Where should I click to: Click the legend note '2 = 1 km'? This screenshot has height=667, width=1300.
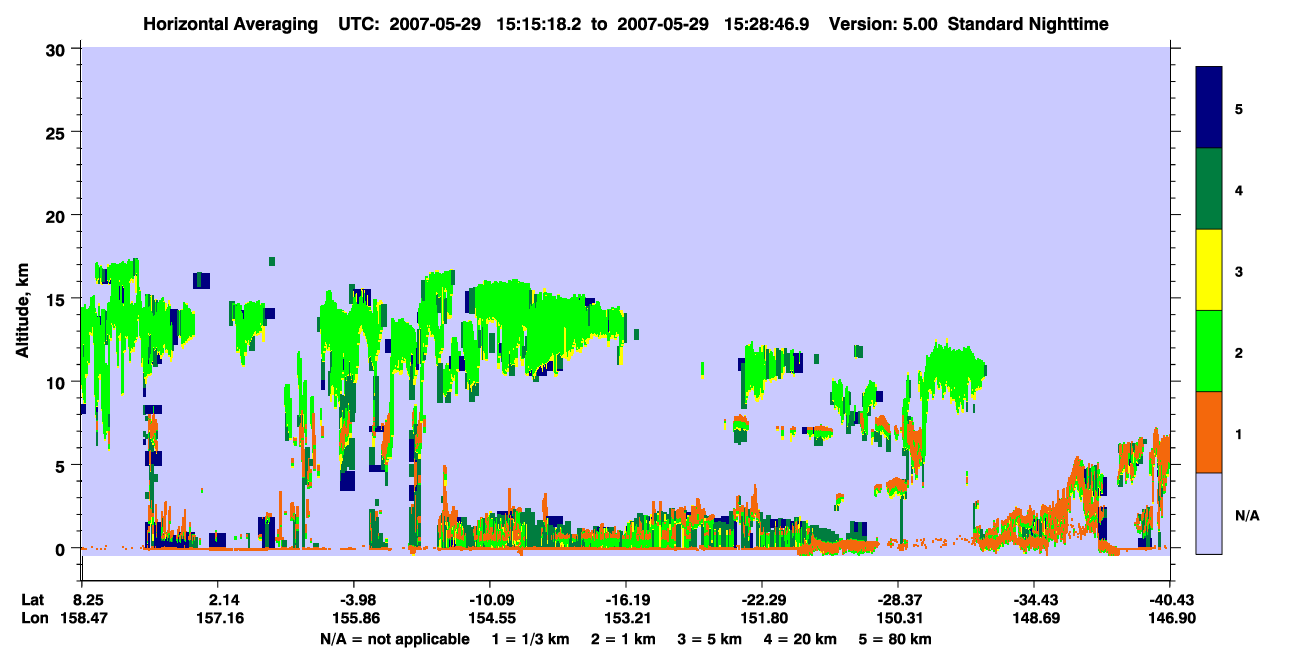(x=623, y=639)
